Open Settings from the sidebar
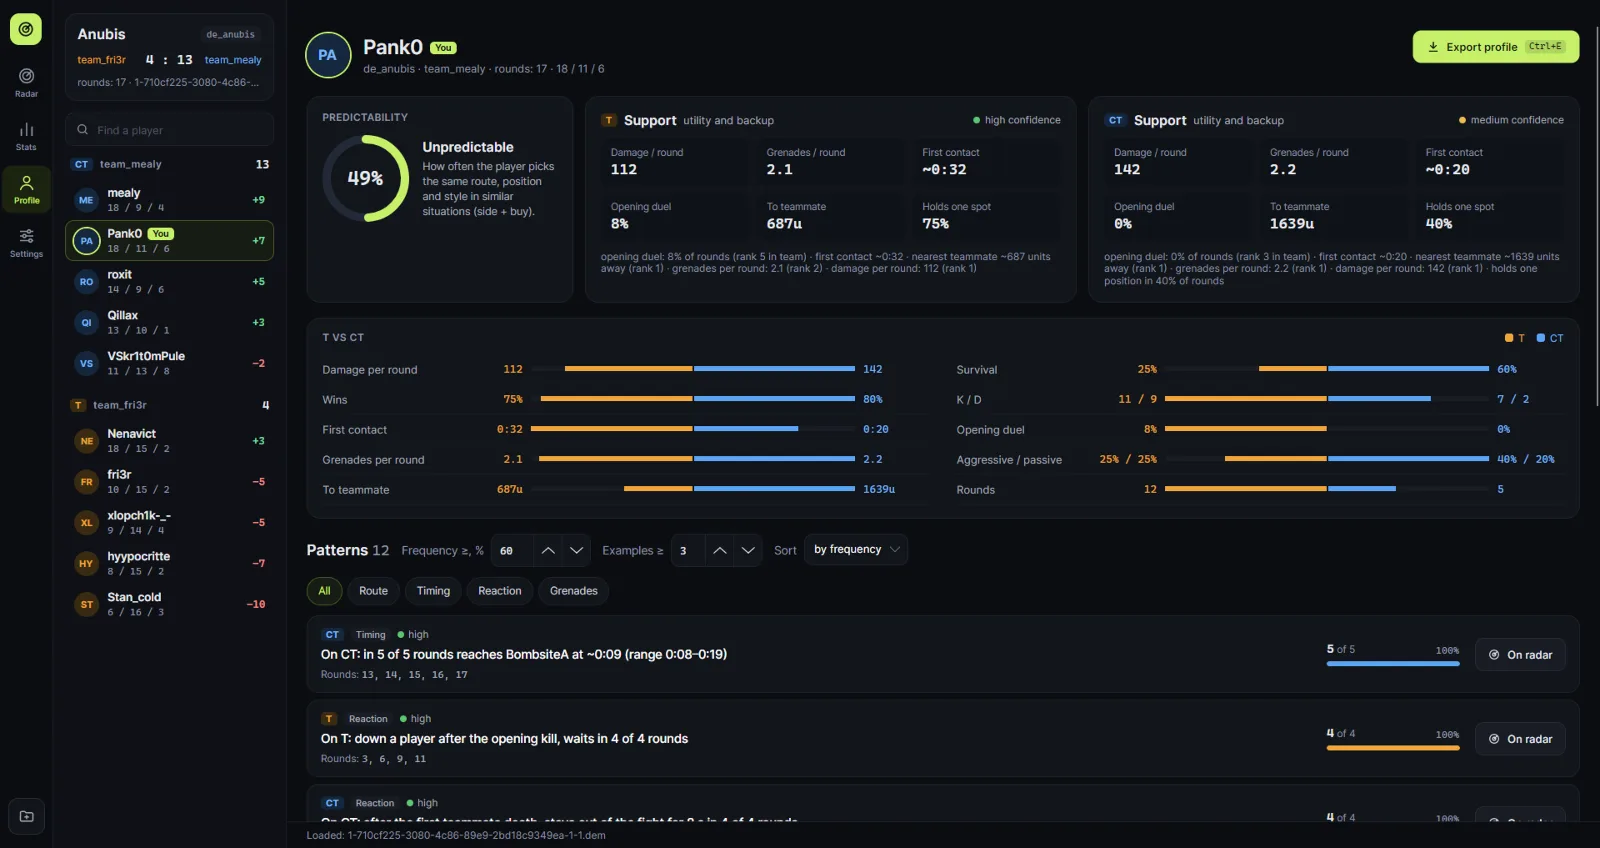1600x848 pixels. pyautogui.click(x=26, y=243)
